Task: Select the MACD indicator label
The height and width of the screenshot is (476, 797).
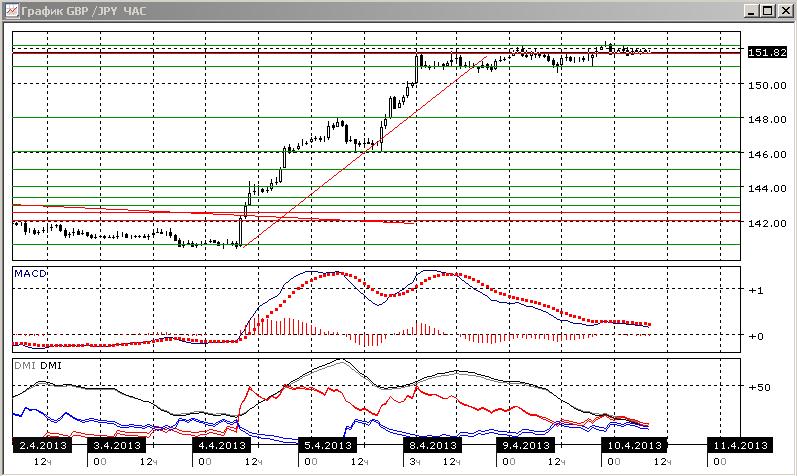Action: click(x=30, y=274)
